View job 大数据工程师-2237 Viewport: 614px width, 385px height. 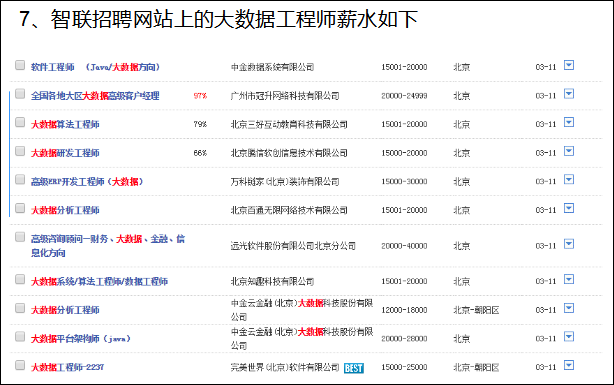tap(67, 367)
